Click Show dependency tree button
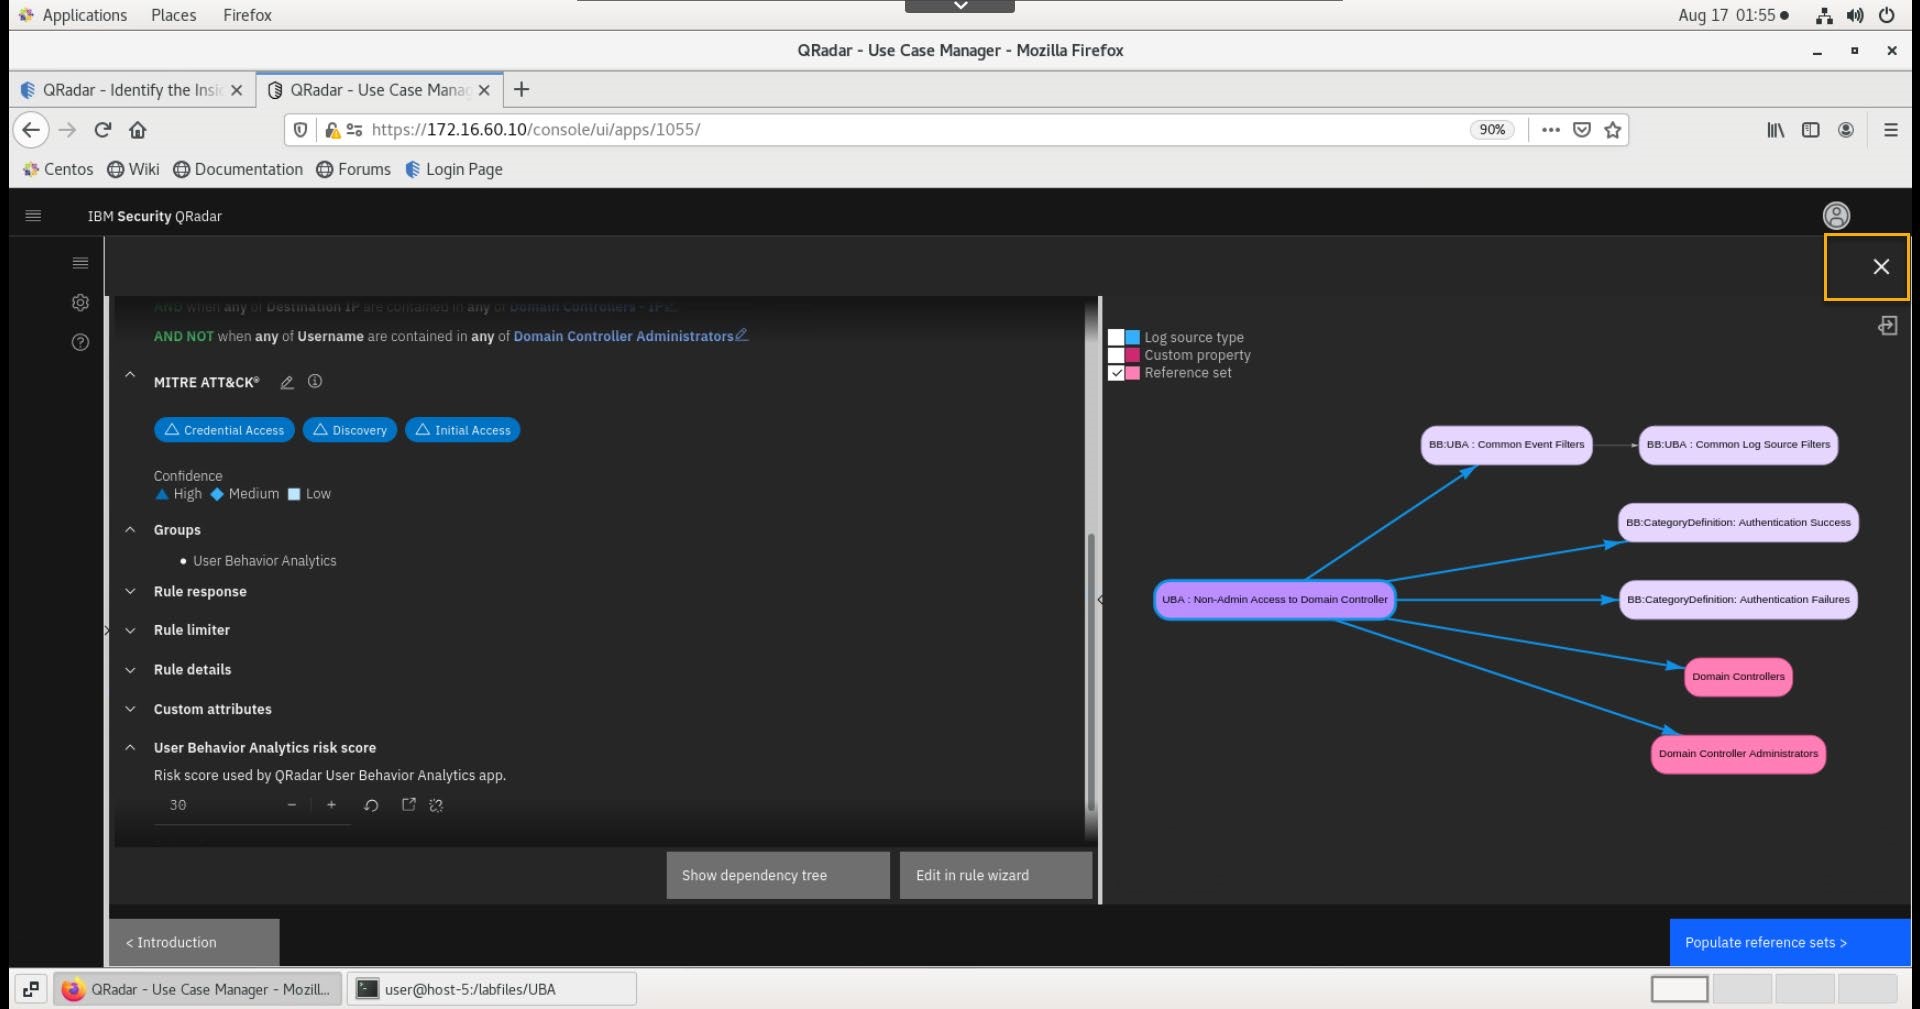Image resolution: width=1920 pixels, height=1009 pixels. (x=778, y=875)
